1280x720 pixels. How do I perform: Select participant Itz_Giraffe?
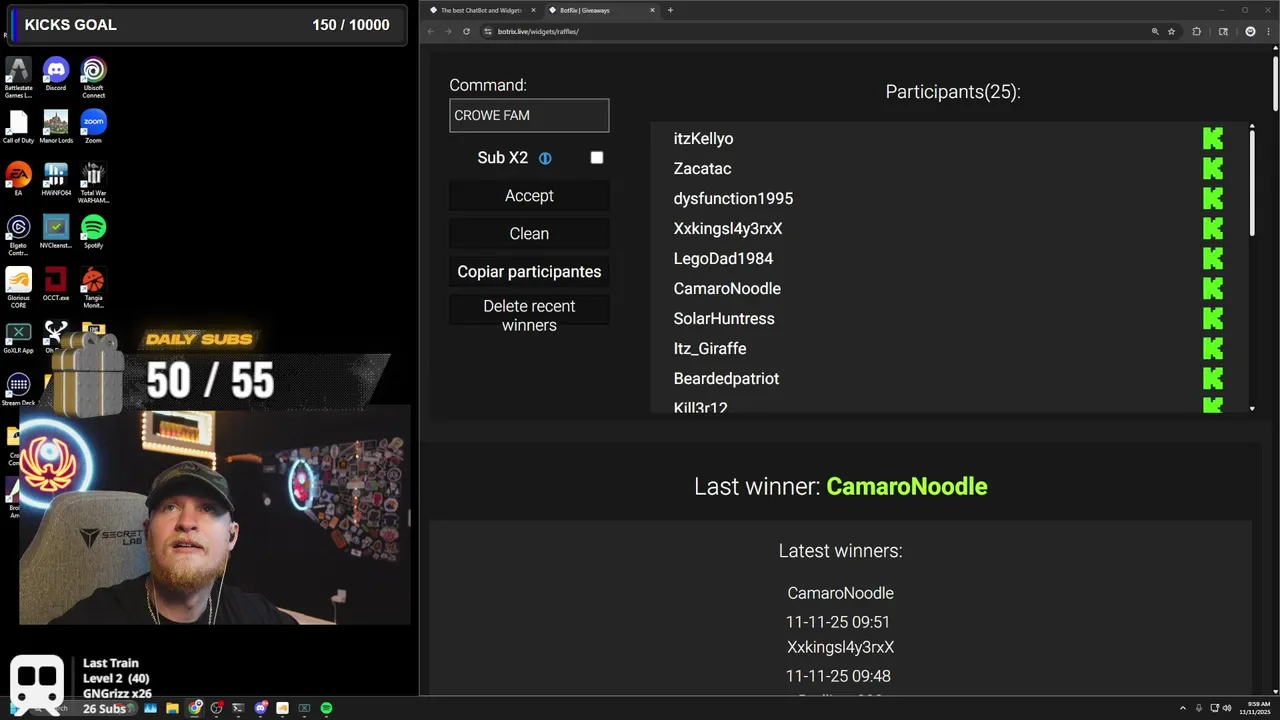(710, 349)
